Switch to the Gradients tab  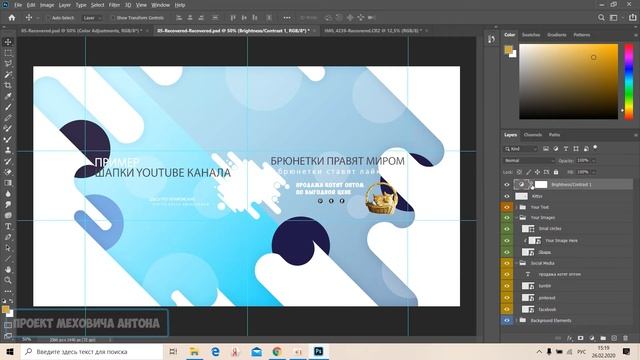(557, 35)
